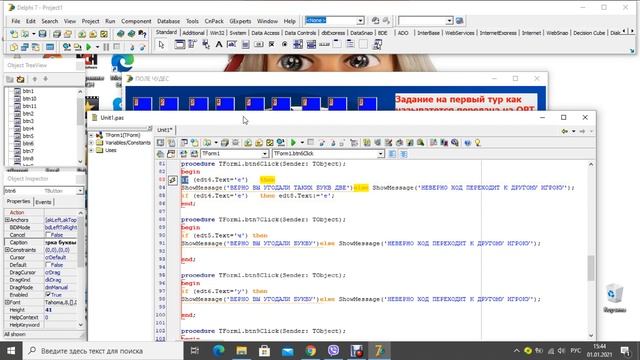Click the Save icon in the main toolbar
Viewport: 640px width, 360px height.
[42, 34]
